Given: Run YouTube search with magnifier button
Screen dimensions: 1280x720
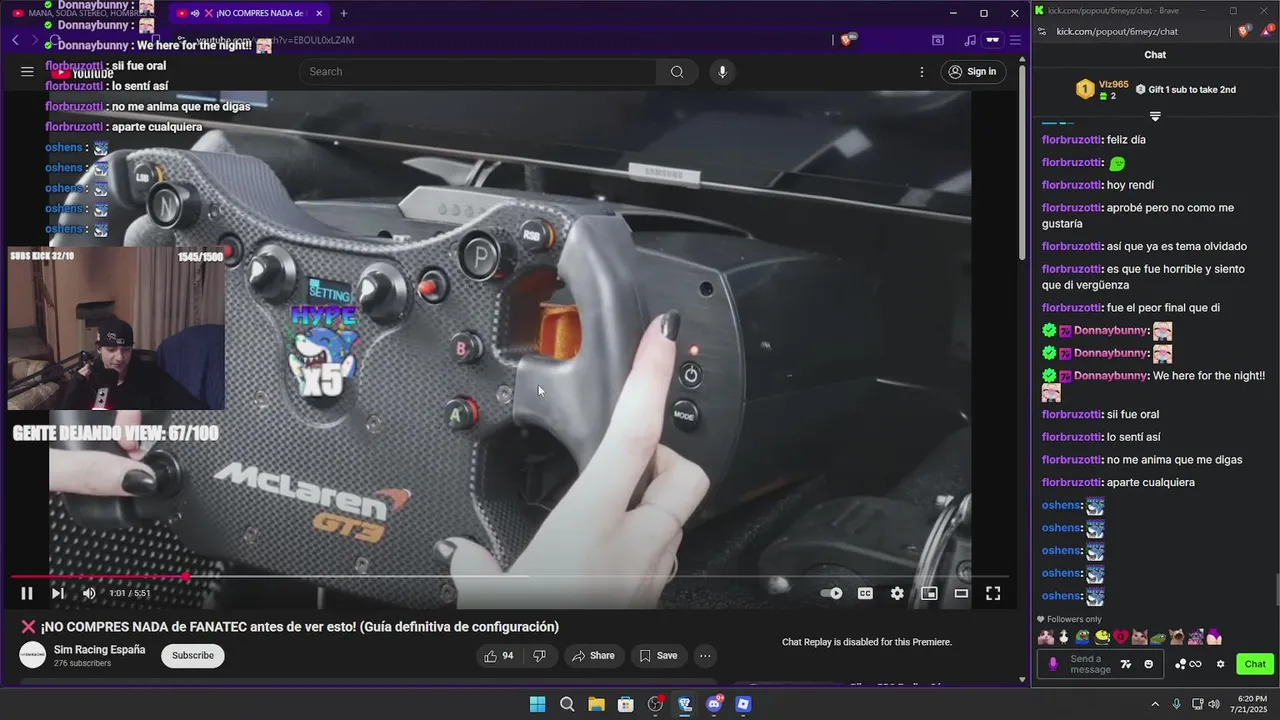Looking at the screenshot, I should (677, 72).
